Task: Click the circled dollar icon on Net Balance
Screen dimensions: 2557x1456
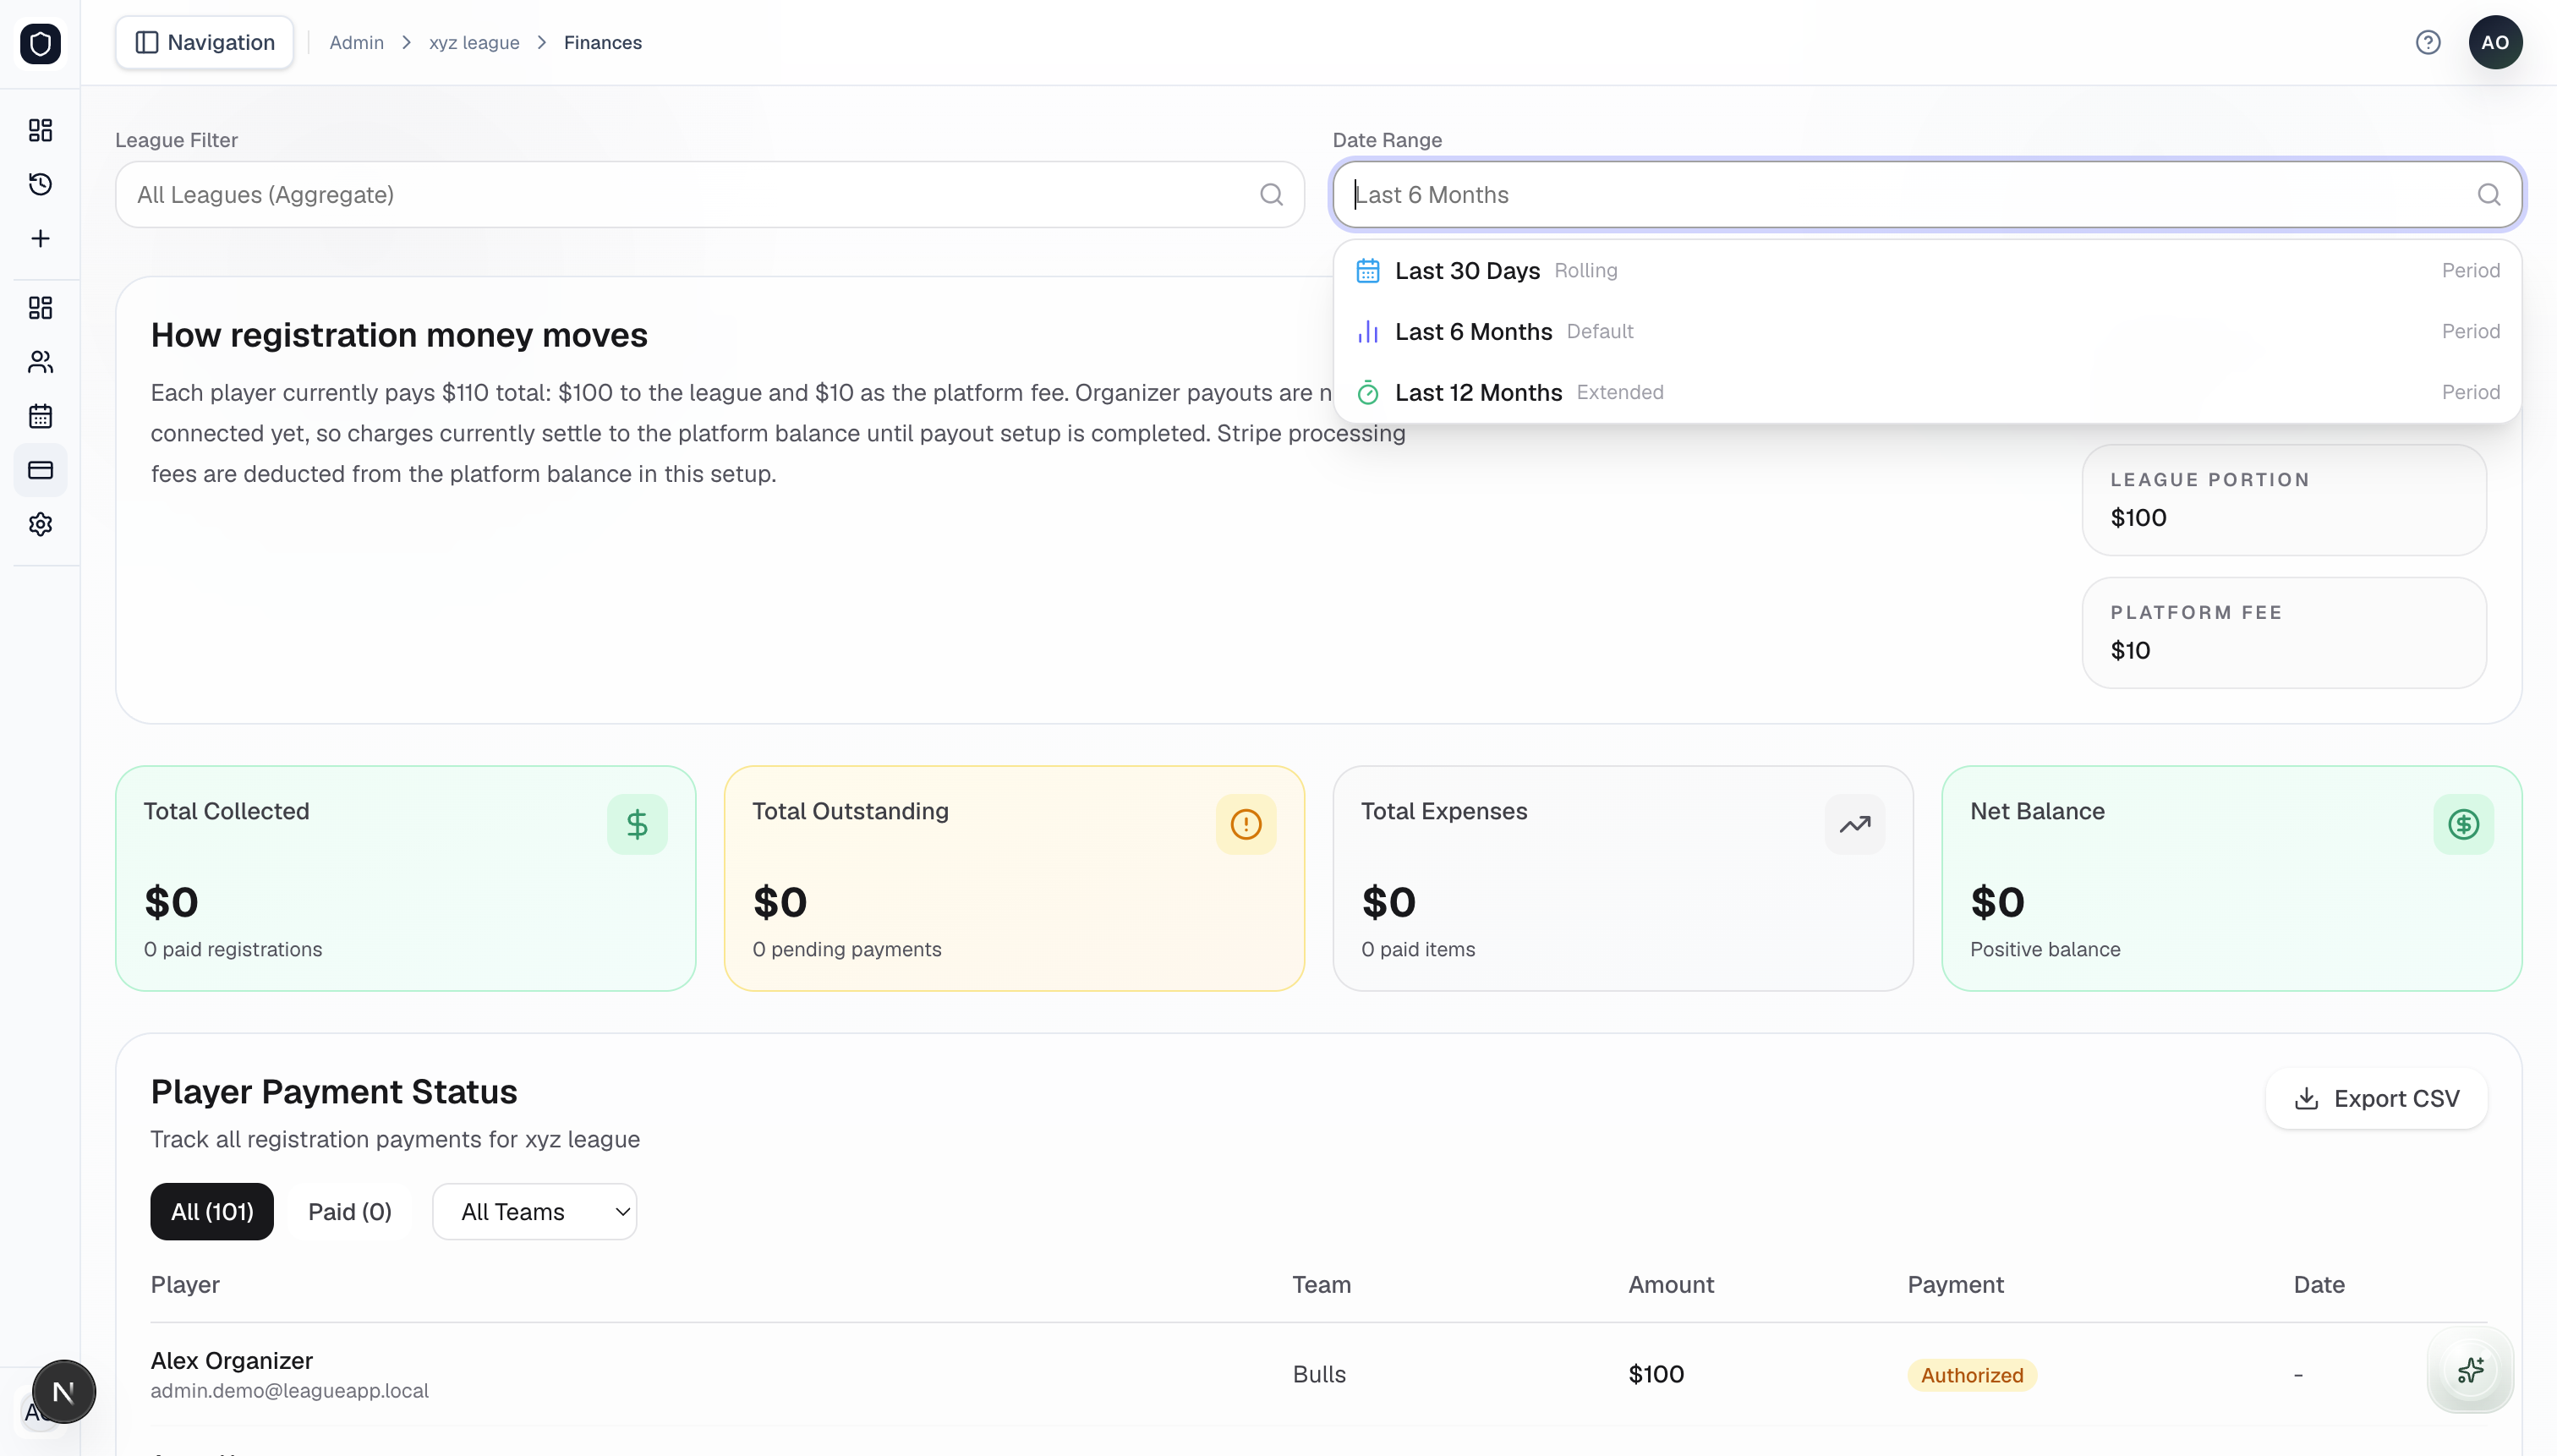Action: (x=2463, y=824)
